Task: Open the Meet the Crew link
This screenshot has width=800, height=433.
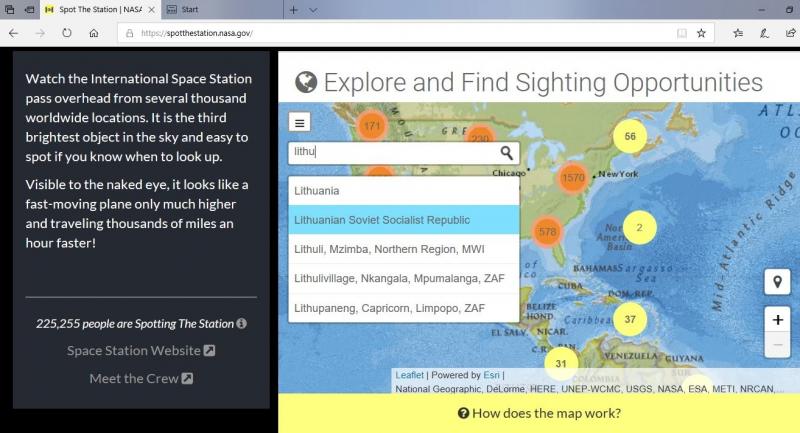Action: (140, 378)
